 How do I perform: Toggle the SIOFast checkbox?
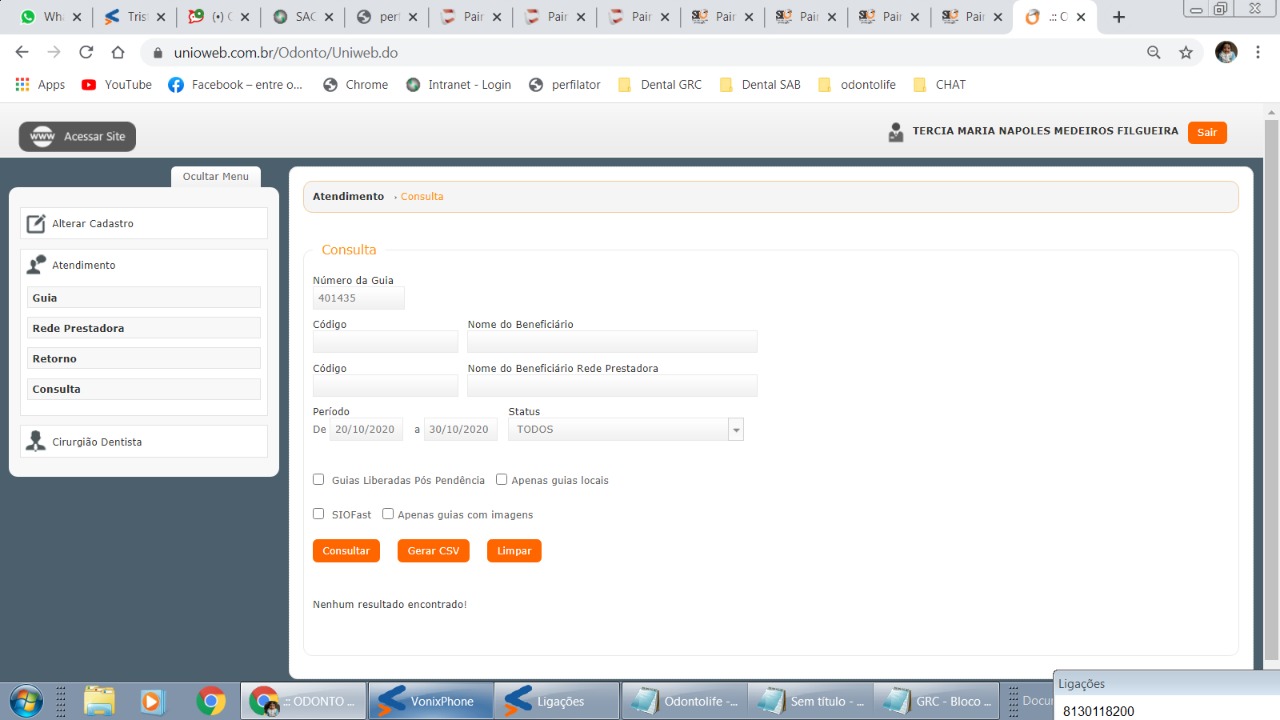319,514
